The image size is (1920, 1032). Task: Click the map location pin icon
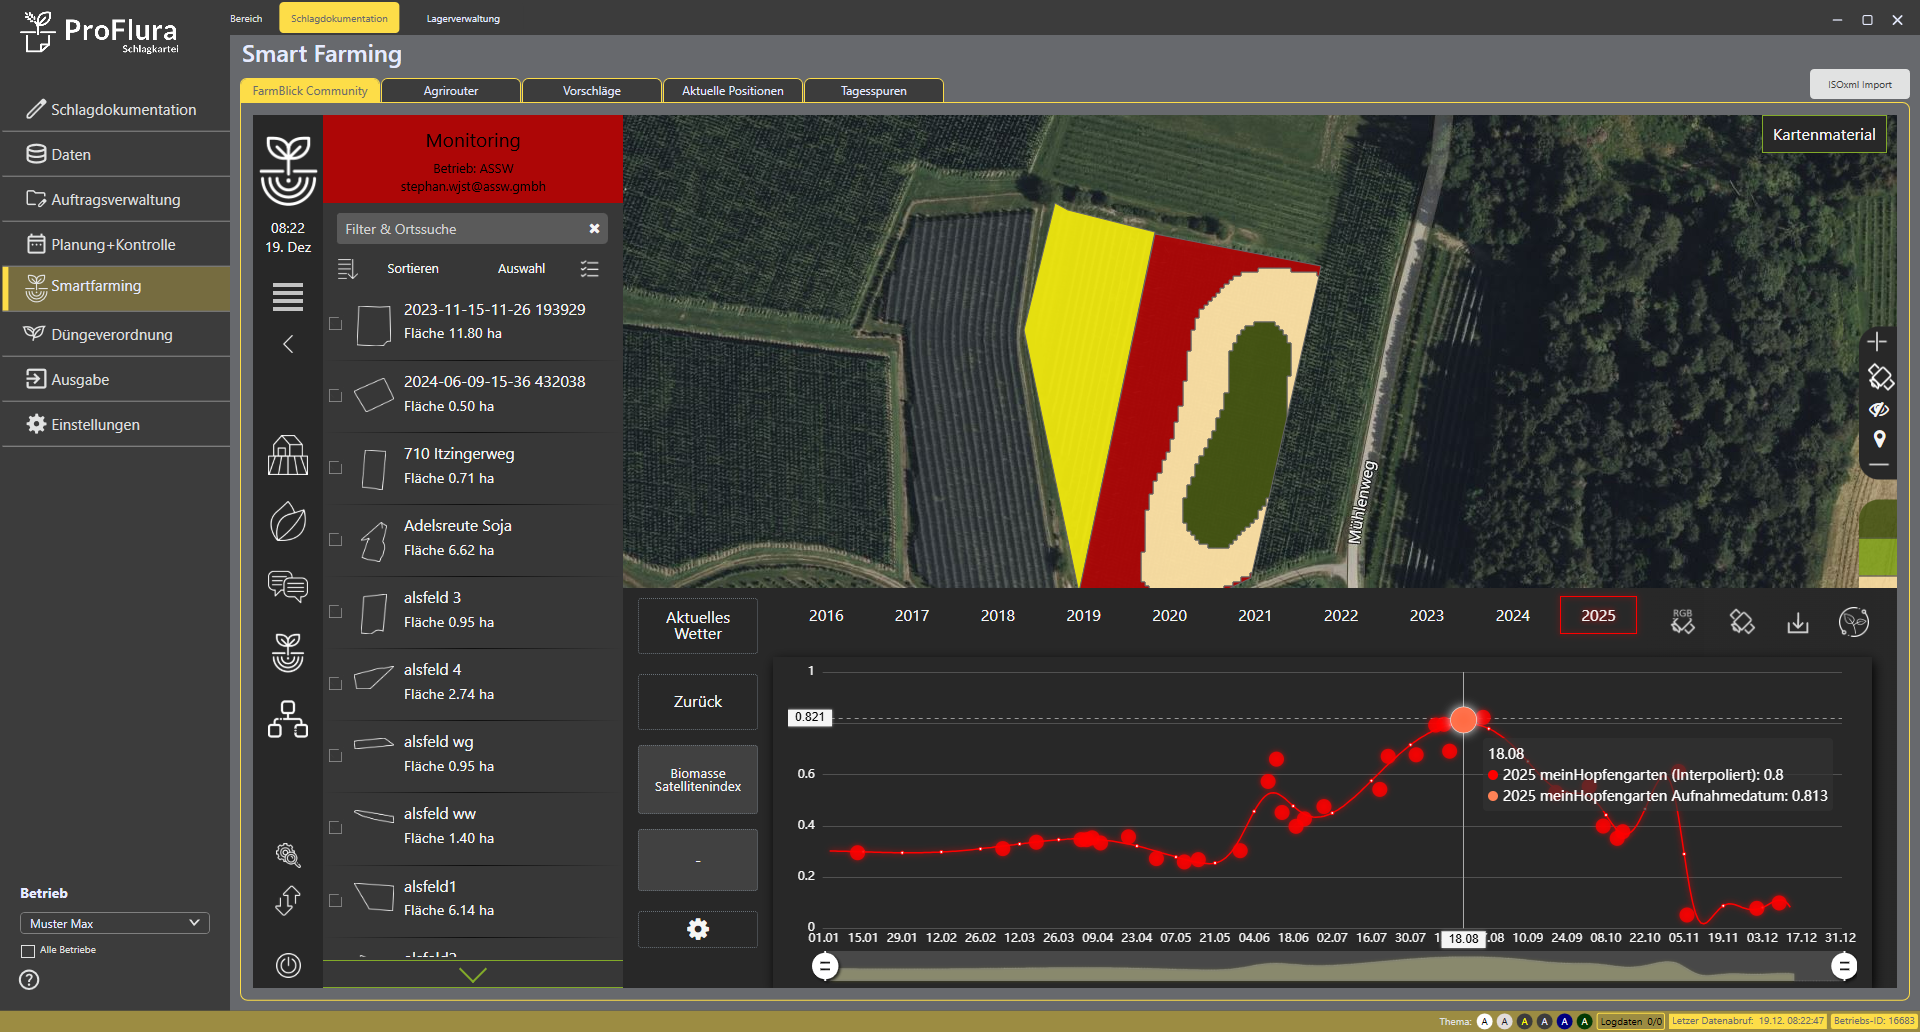point(1879,439)
